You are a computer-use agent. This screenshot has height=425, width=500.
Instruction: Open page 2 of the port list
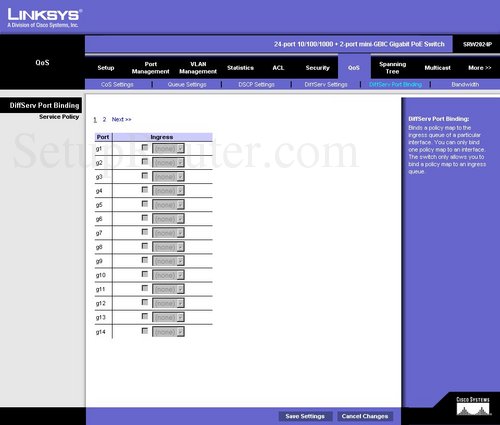tap(104, 119)
